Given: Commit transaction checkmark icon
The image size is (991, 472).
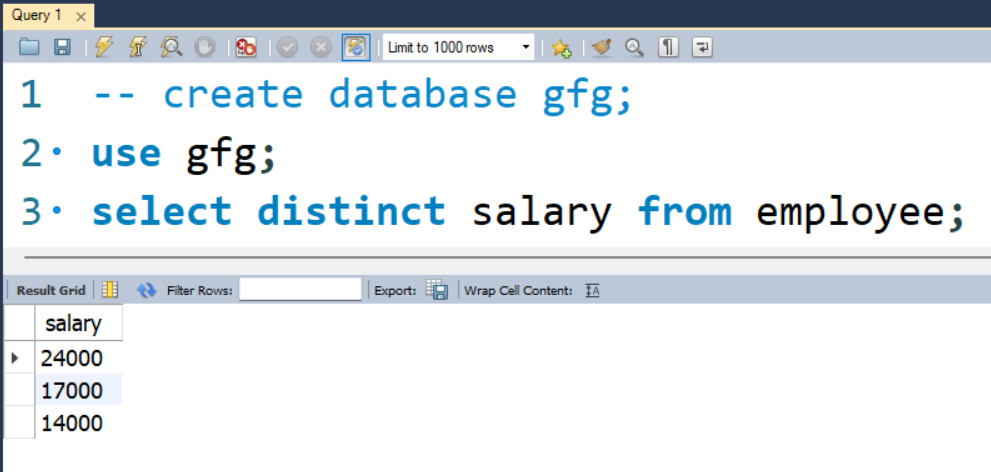Looking at the screenshot, I should click(288, 47).
